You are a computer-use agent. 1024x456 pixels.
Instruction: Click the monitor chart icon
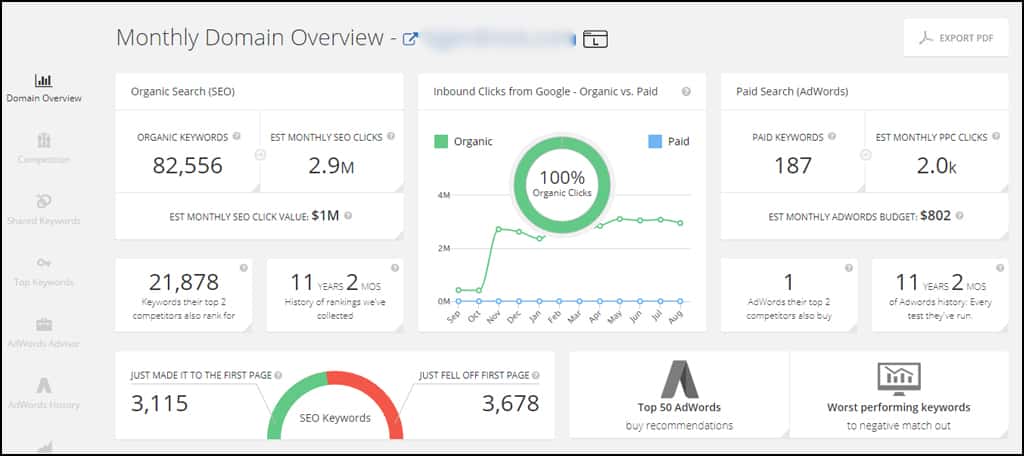pyautogui.click(x=899, y=380)
